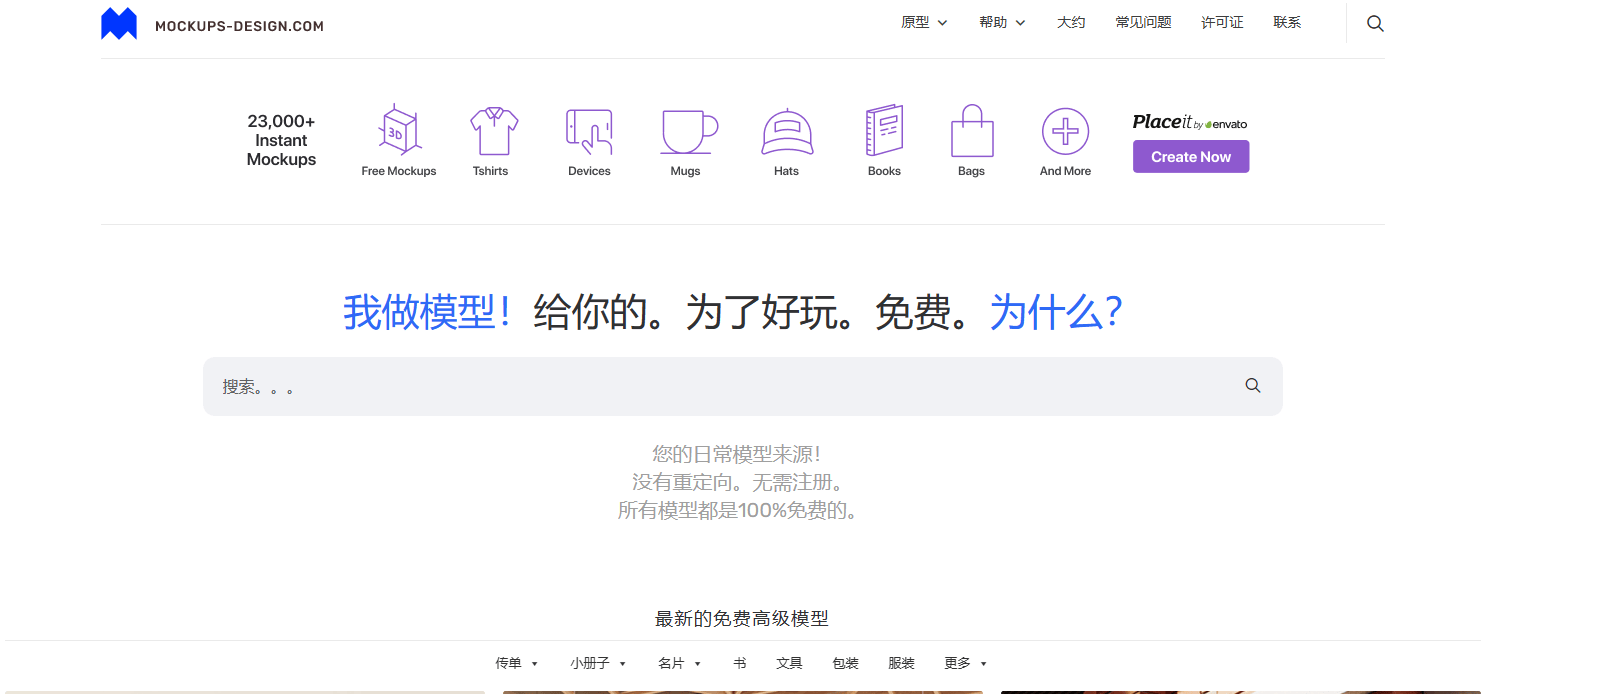Expand the 原型 dropdown menu

(924, 22)
